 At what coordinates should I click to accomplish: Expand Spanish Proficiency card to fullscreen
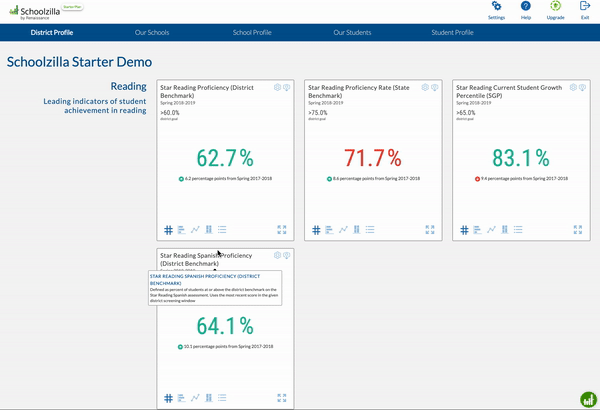point(282,398)
